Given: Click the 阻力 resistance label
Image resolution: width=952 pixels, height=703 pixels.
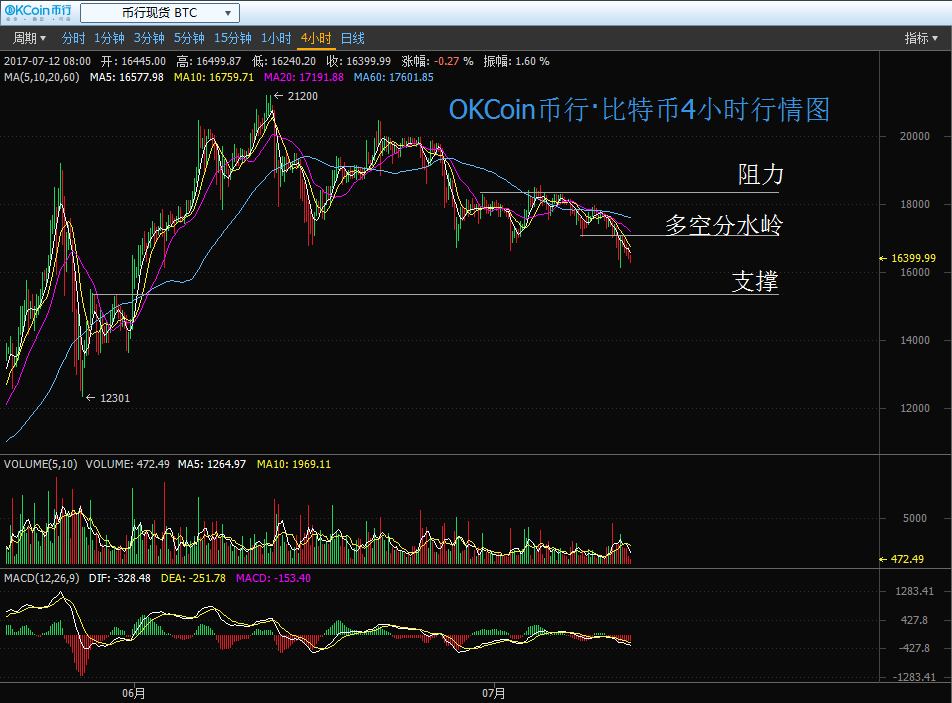Looking at the screenshot, I should click(760, 175).
